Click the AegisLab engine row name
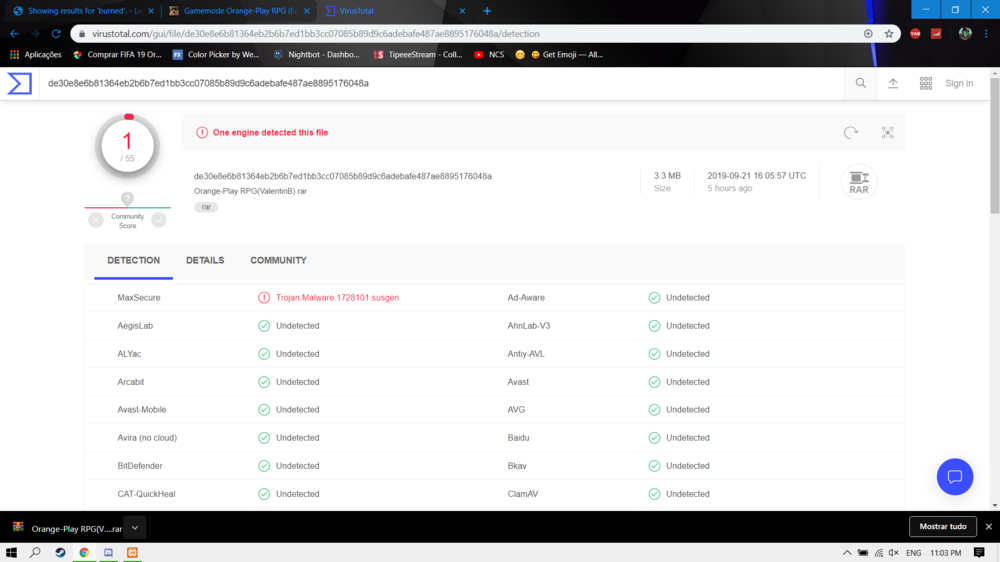The height and width of the screenshot is (562, 1000). click(135, 325)
